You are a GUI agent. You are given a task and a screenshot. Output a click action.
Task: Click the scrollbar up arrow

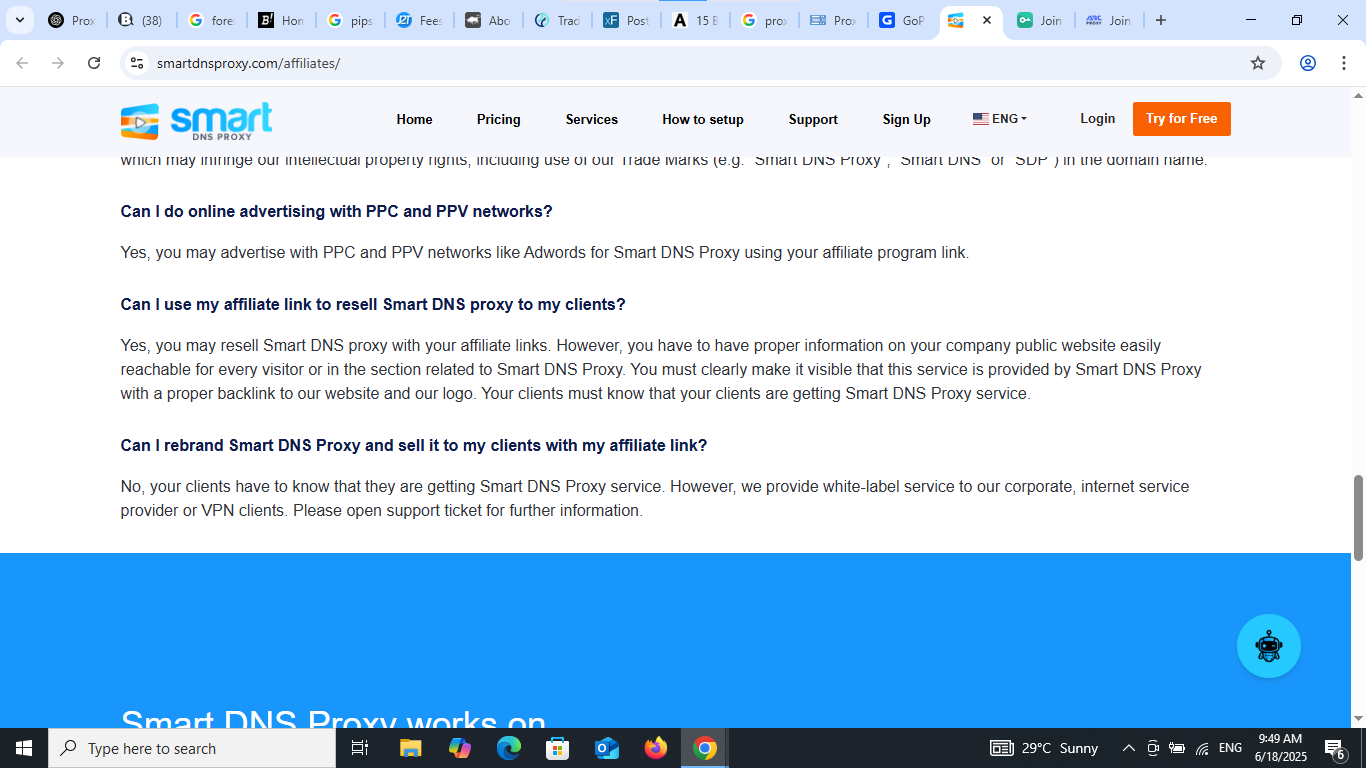pos(1358,96)
